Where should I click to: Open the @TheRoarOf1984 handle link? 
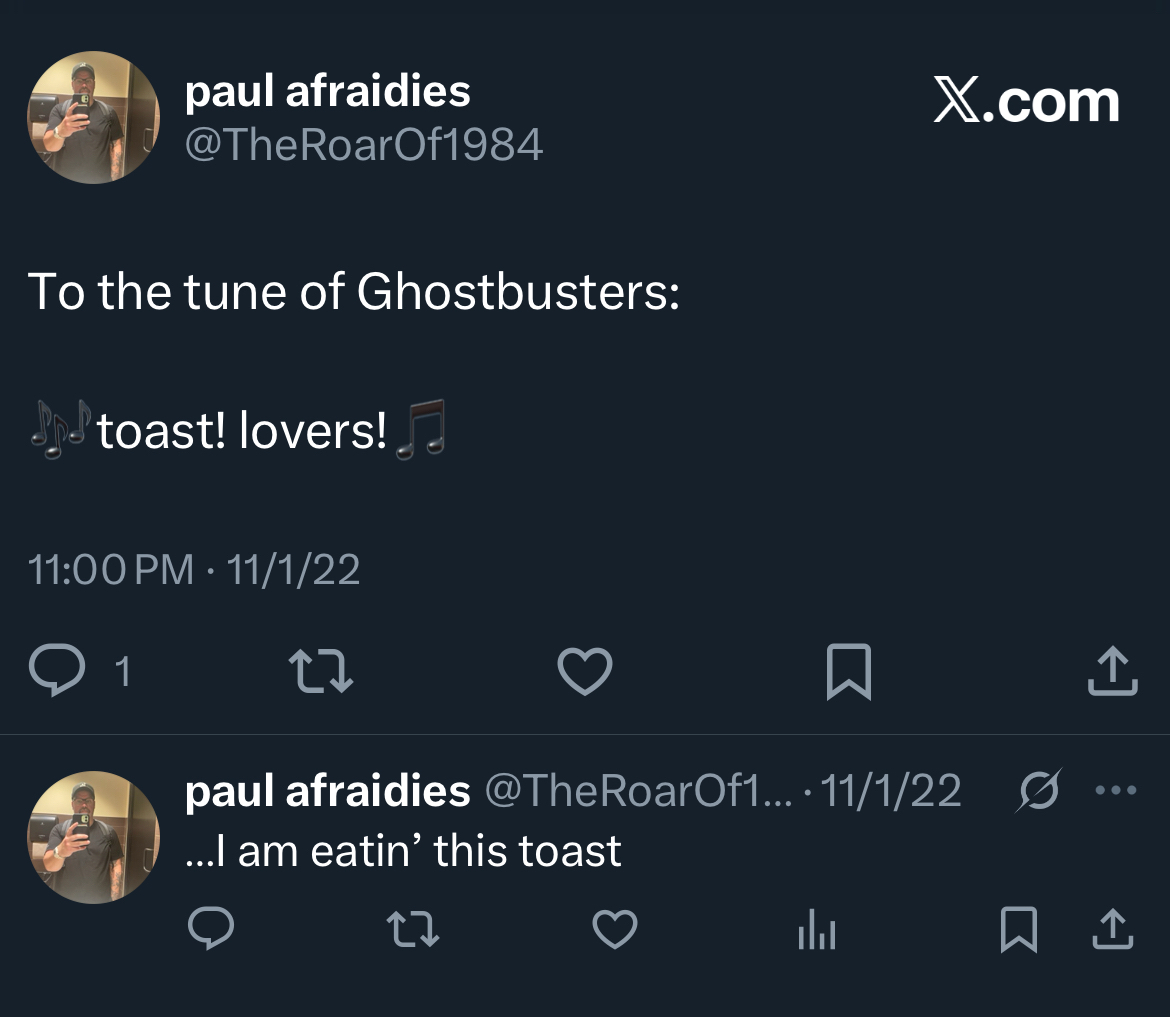click(x=364, y=145)
